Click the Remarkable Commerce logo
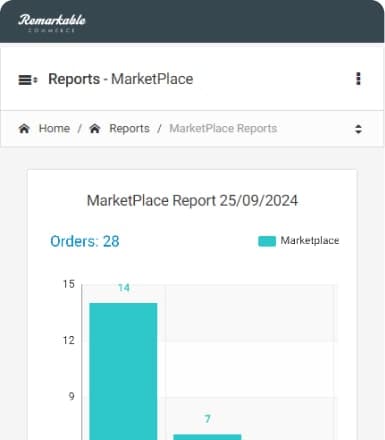Image resolution: width=385 pixels, height=440 pixels. pyautogui.click(x=52, y=23)
